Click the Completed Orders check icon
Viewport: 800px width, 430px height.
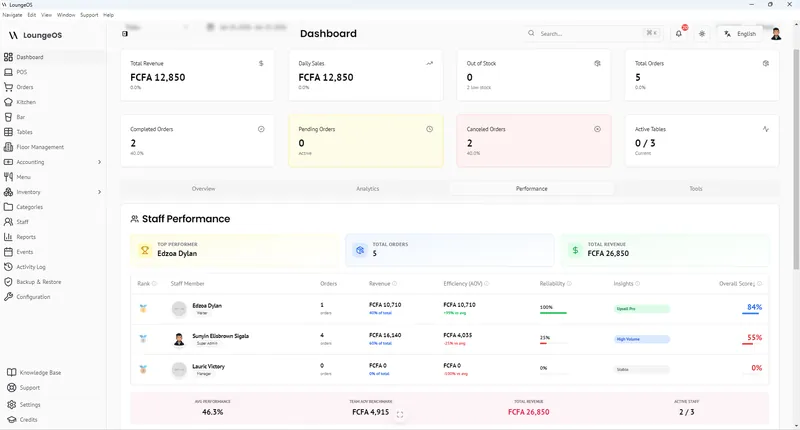261,129
